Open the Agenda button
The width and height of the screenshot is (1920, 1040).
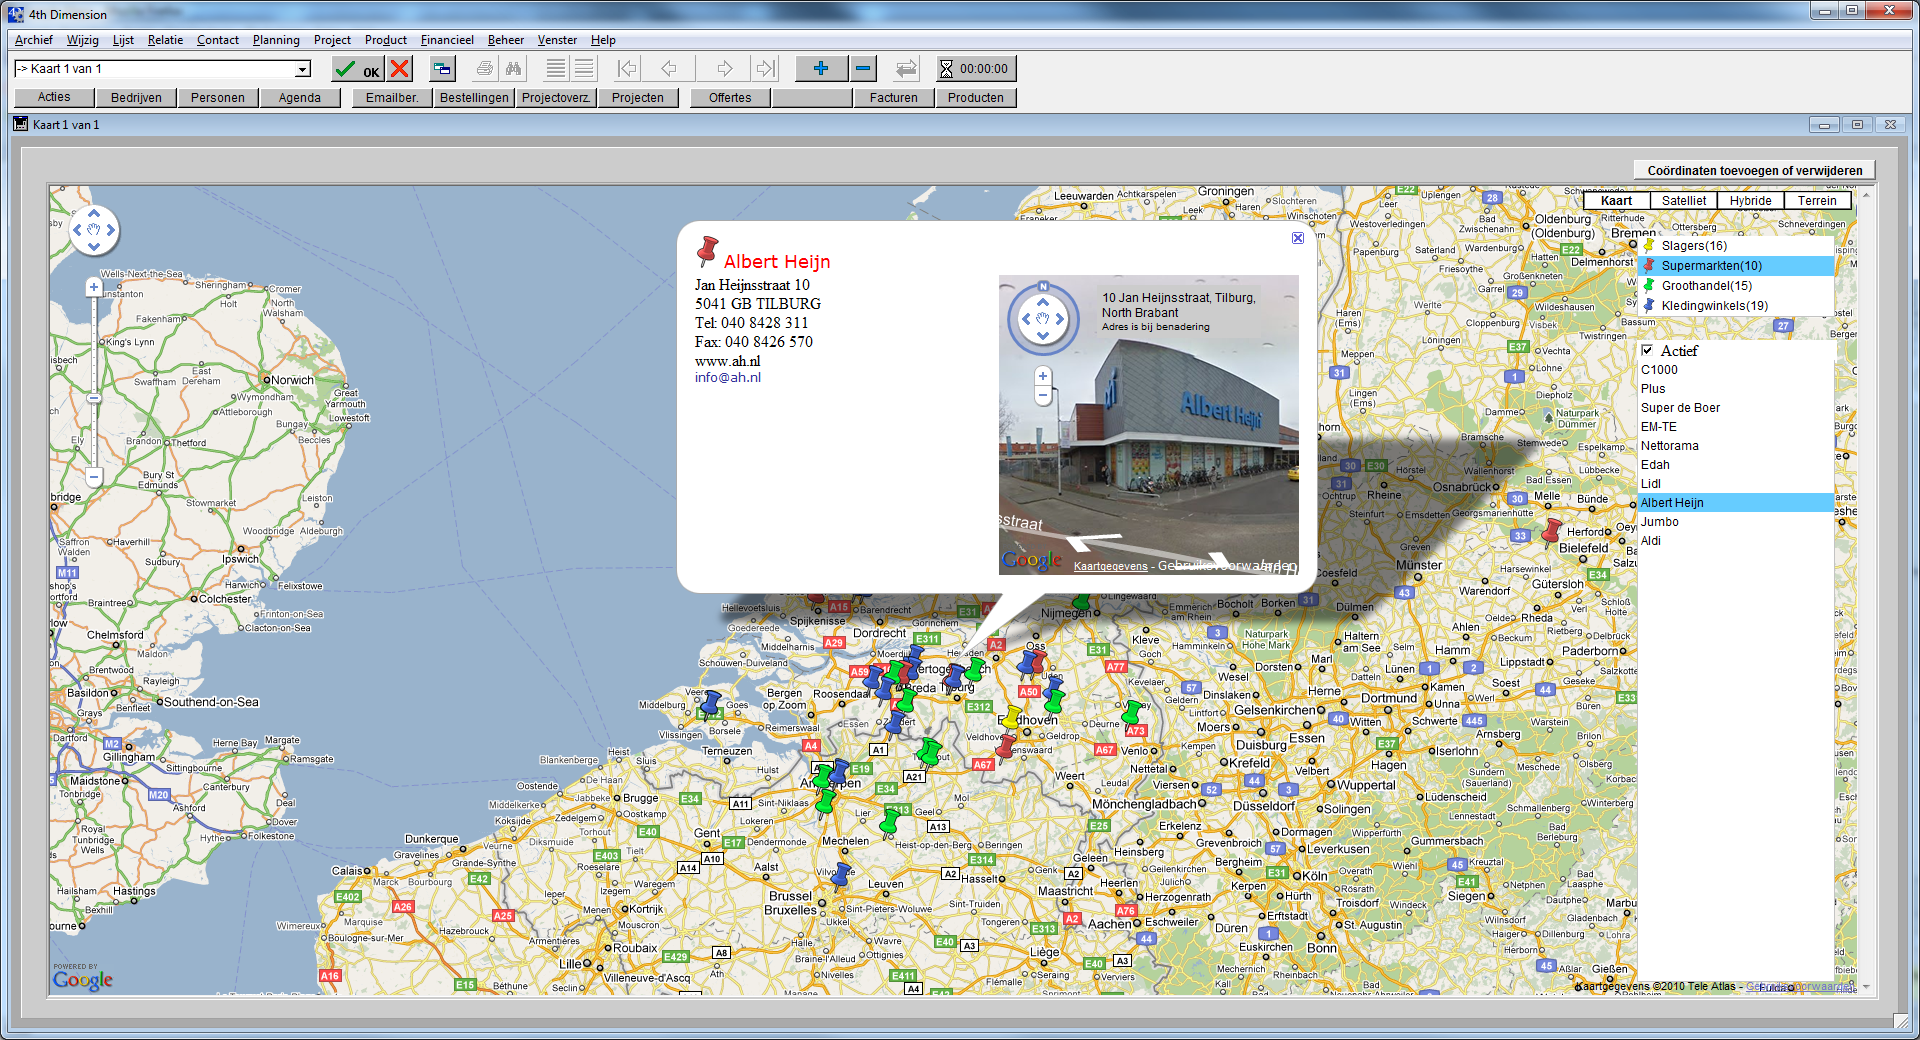300,97
